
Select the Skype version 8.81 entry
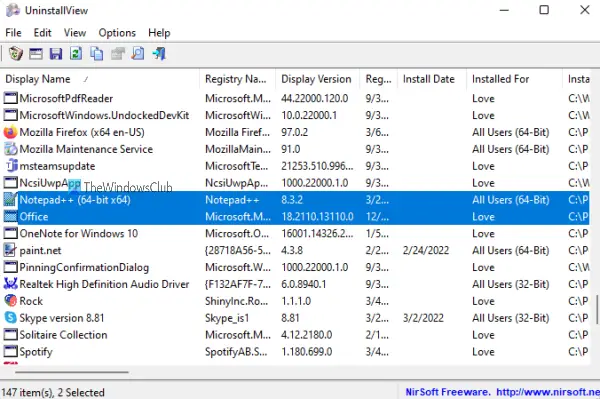(x=62, y=318)
